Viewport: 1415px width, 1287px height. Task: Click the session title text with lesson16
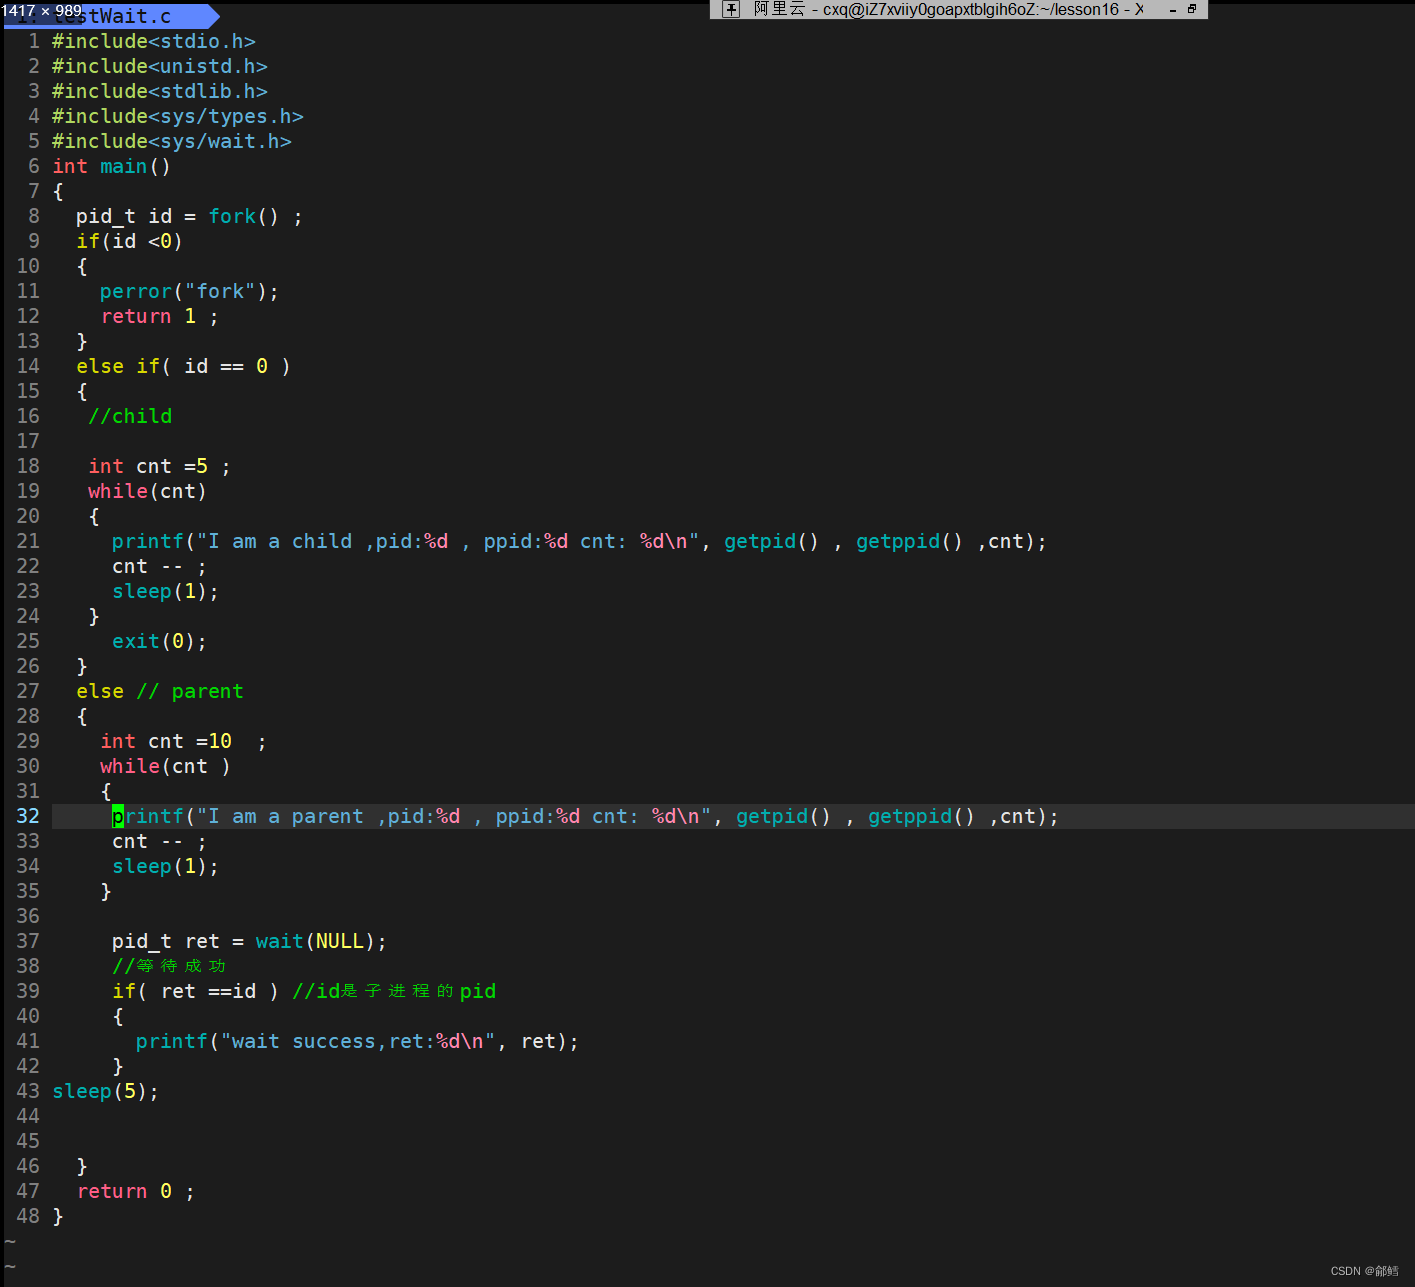coord(949,9)
